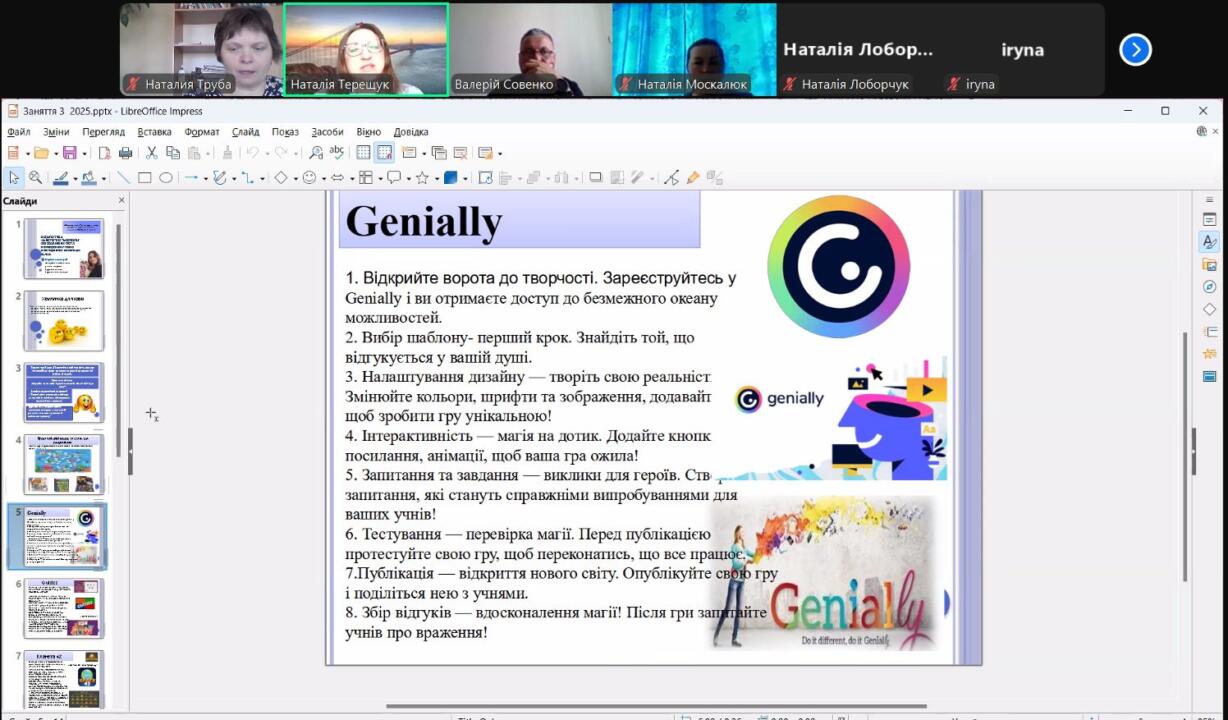1228x720 pixels.
Task: Click the Print icon
Action: click(125, 153)
